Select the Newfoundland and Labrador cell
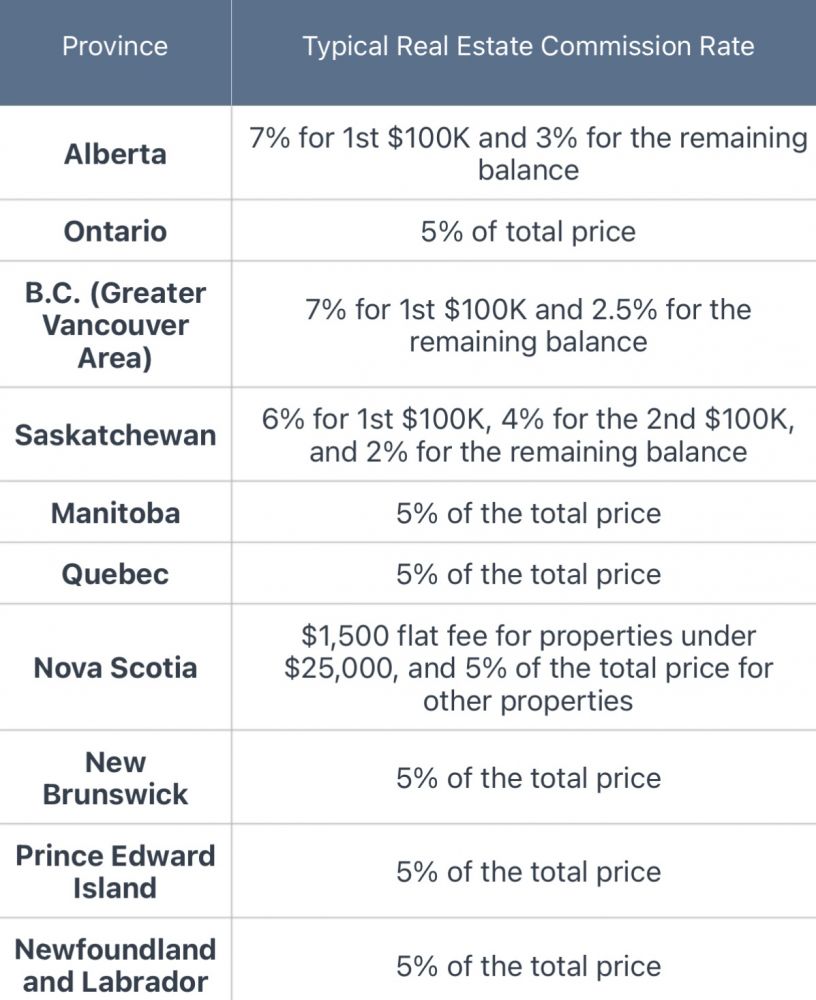Viewport: 816px width, 1000px height. point(115,965)
